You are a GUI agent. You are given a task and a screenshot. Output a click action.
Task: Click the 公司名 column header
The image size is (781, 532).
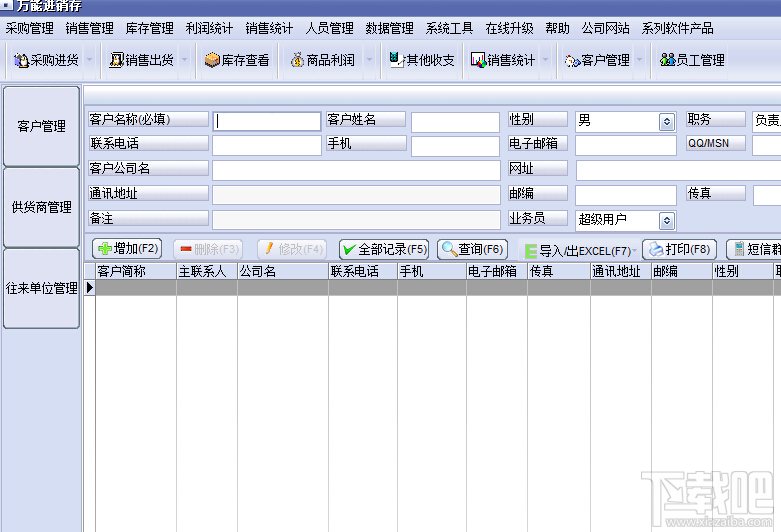click(283, 271)
